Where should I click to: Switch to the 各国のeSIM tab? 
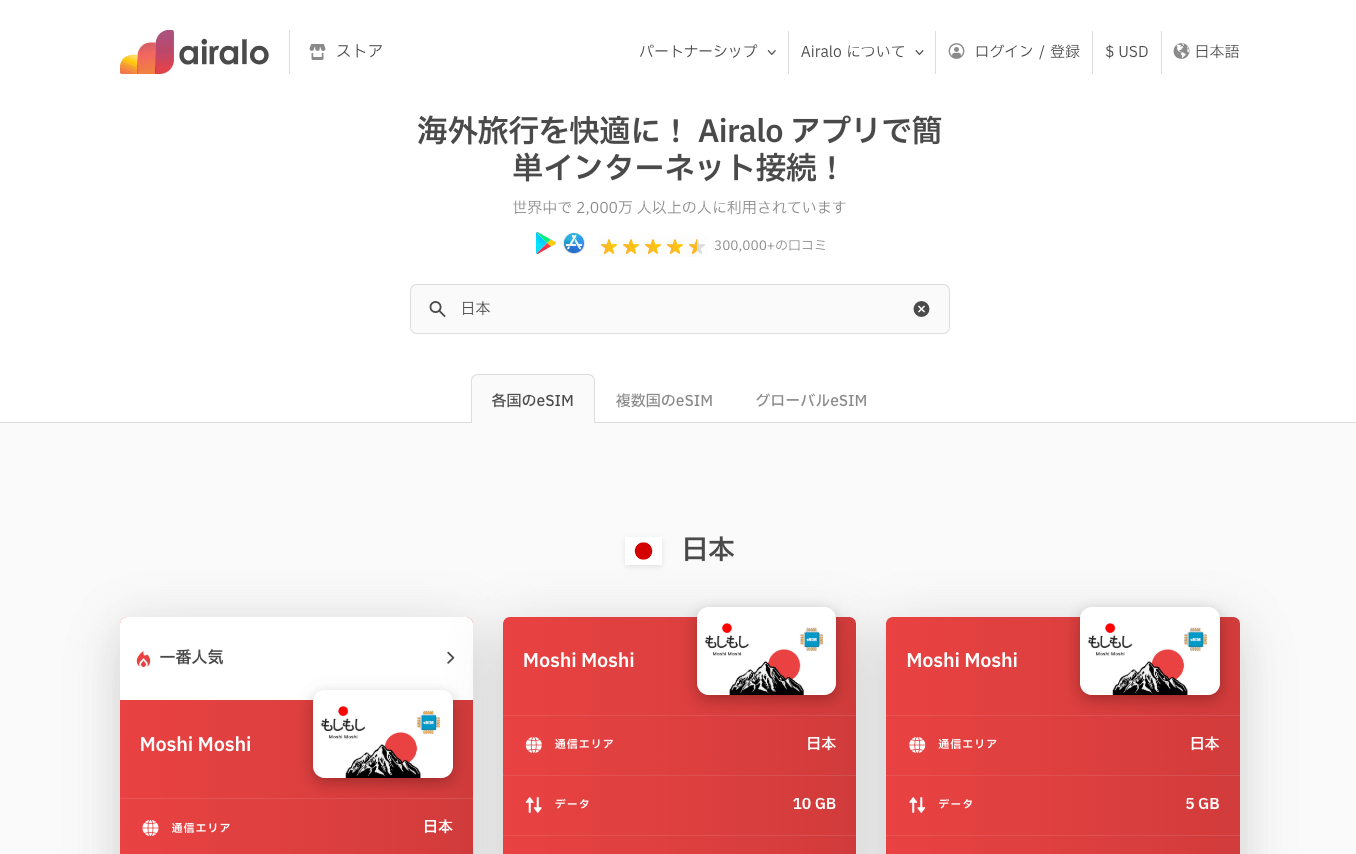tap(533, 399)
